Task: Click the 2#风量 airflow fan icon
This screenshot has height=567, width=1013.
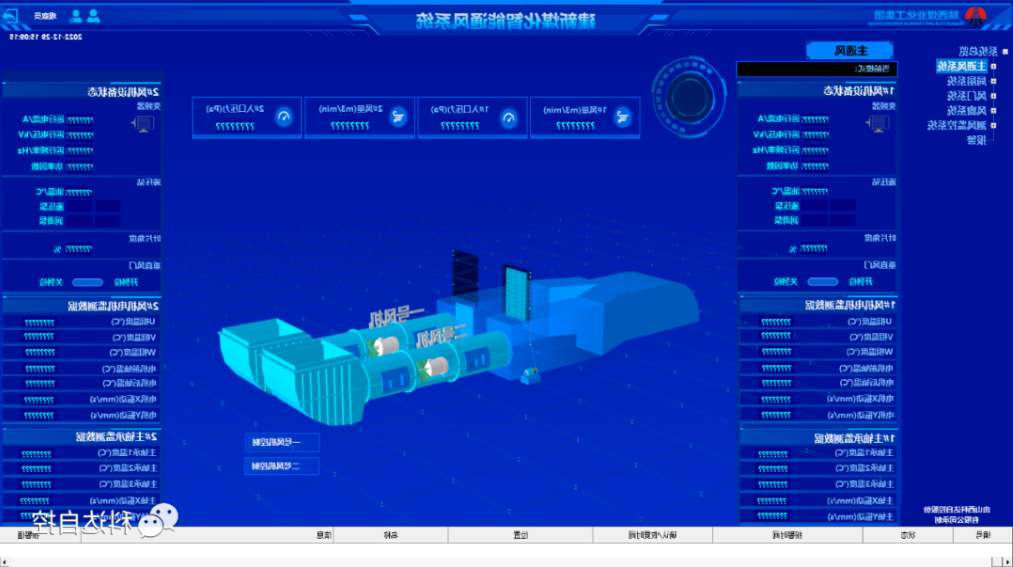Action: click(x=397, y=117)
